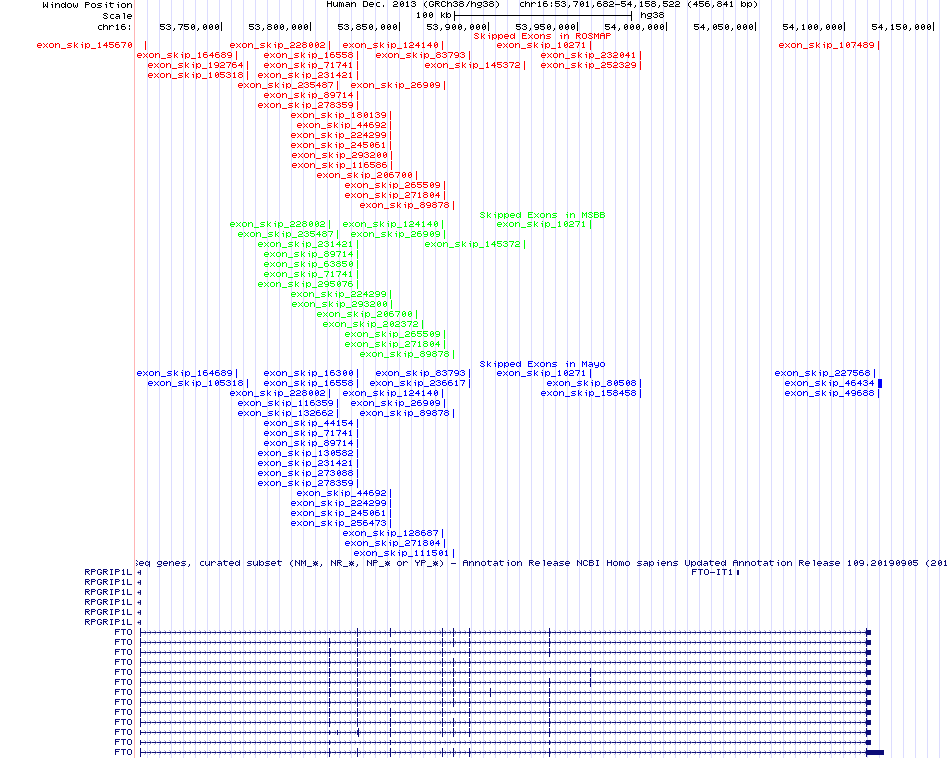Select the topmost RPGRIP1L gene label
950x758 pixels.
point(109,573)
